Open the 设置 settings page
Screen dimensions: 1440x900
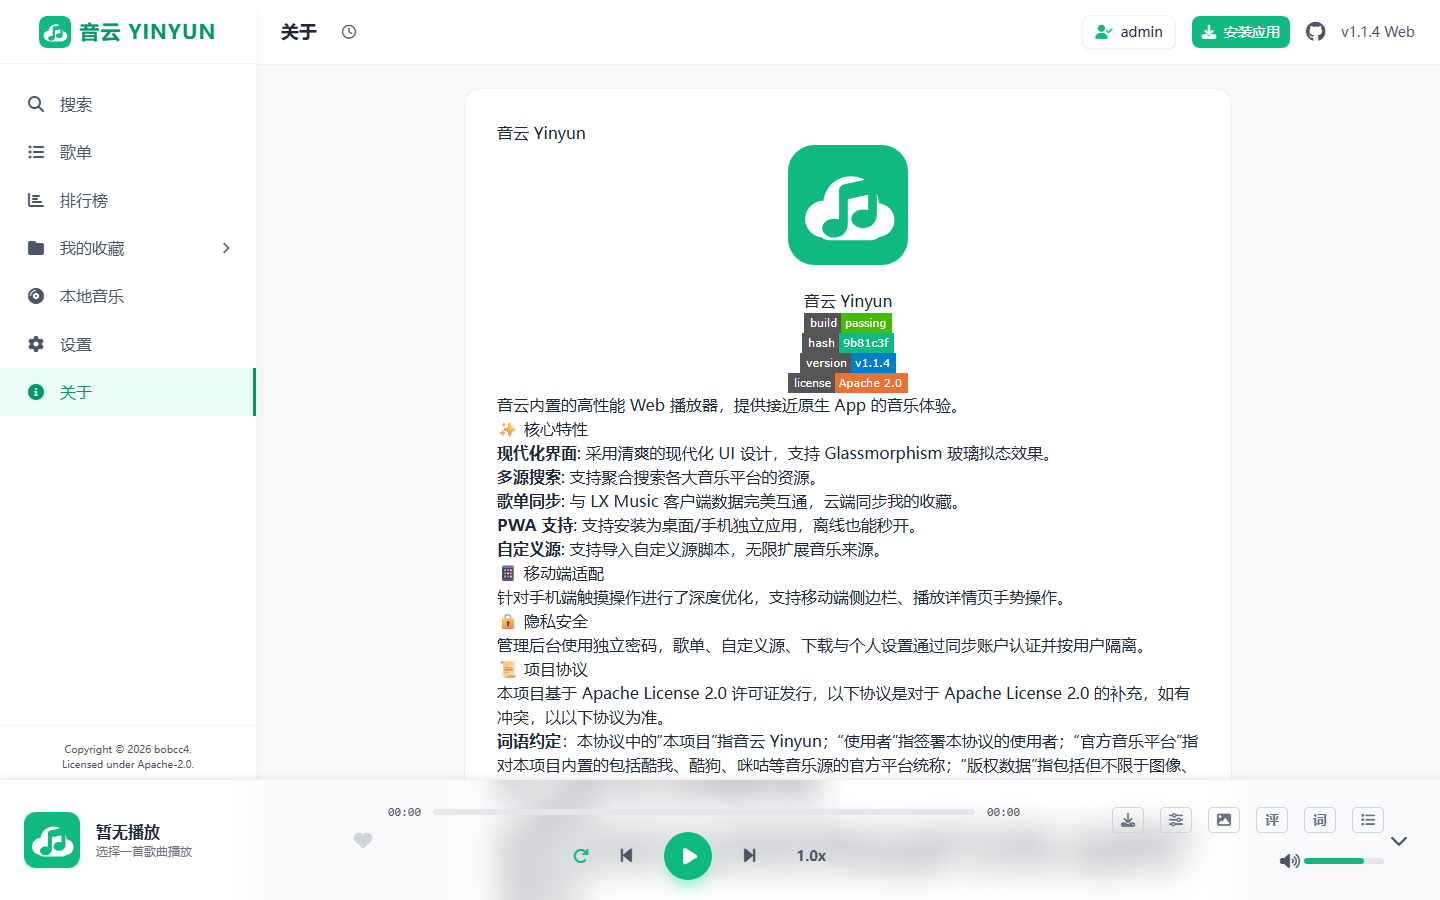click(128, 344)
